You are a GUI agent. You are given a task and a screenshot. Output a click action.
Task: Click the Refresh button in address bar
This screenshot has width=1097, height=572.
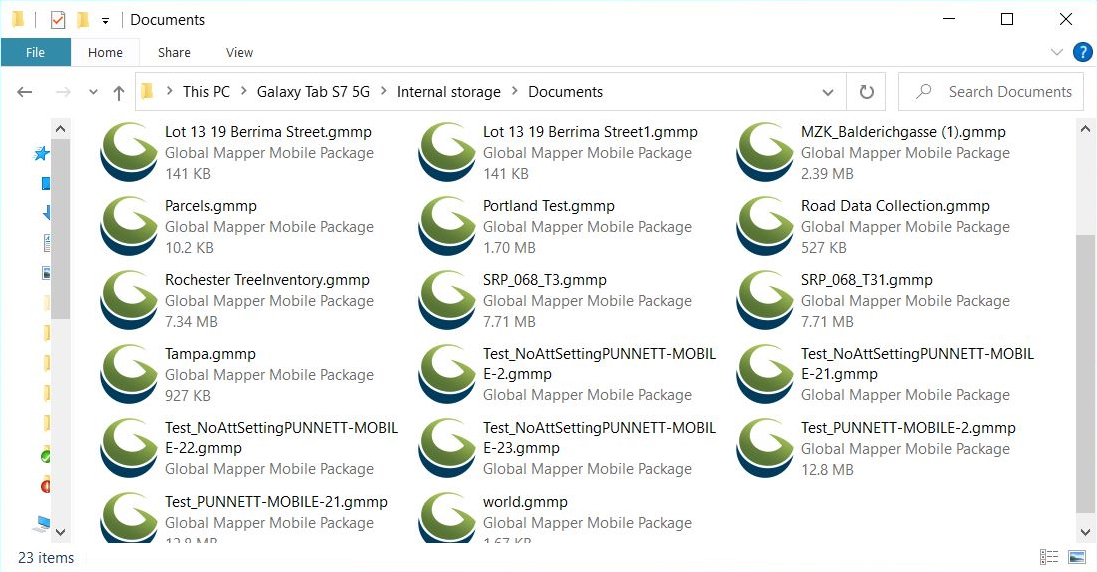pos(866,92)
